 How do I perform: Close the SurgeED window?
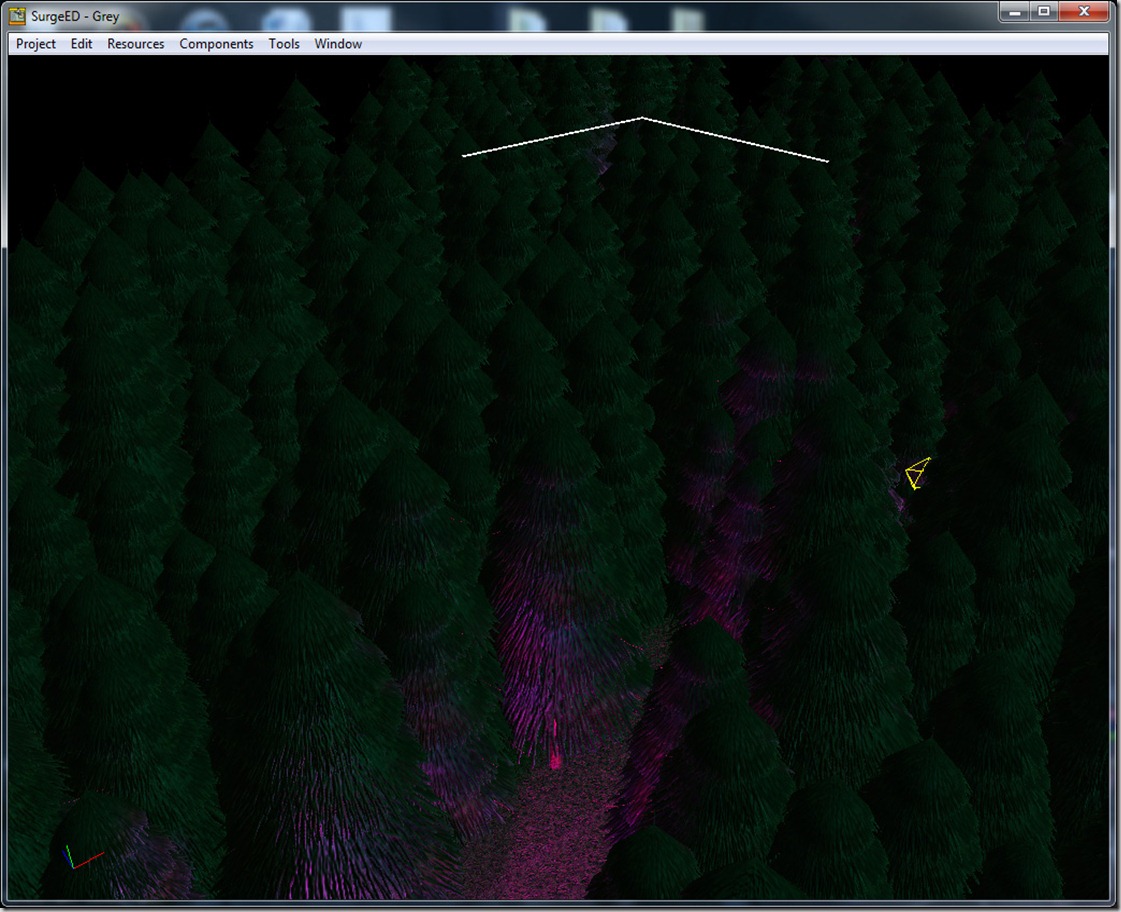1084,11
